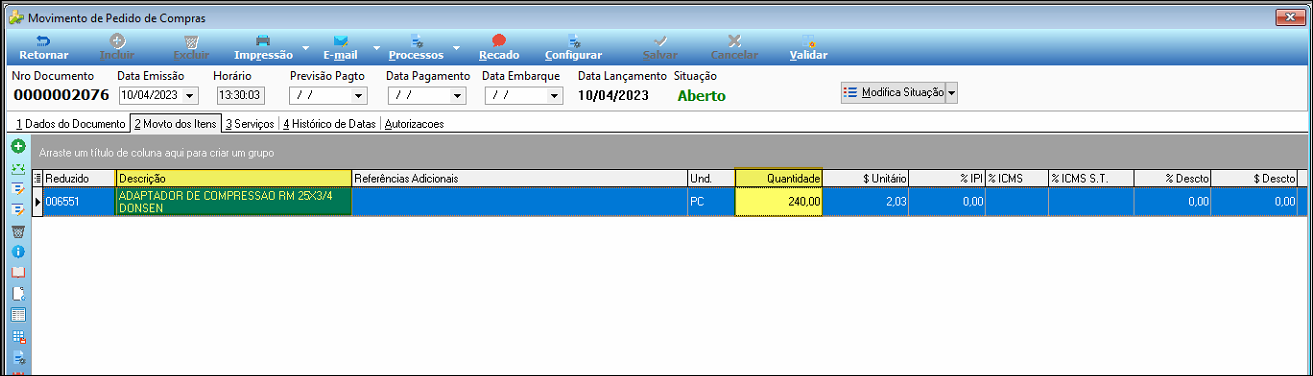This screenshot has height=376, width=1313.
Task: Open the Data Emissão date dropdown
Action: coord(190,96)
